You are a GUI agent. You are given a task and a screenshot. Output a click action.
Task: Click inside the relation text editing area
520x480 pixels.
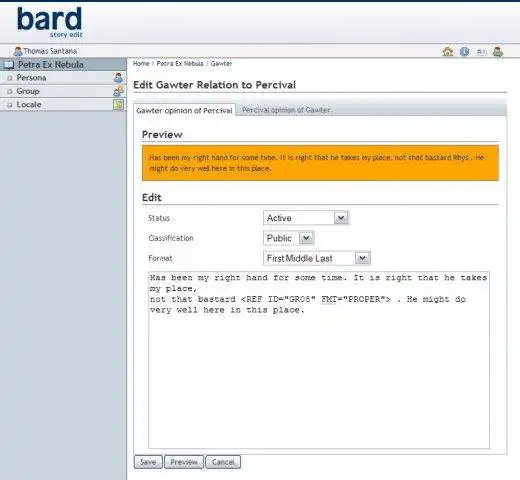(x=319, y=360)
